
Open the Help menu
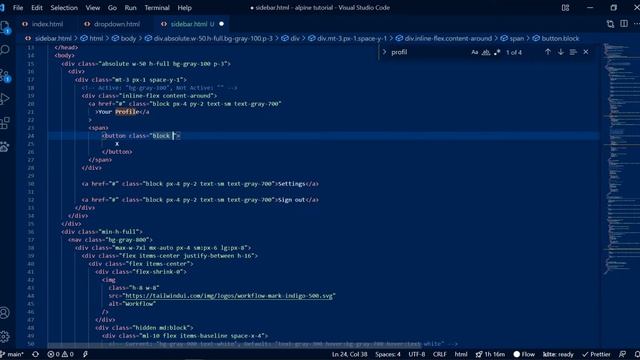pos(184,8)
